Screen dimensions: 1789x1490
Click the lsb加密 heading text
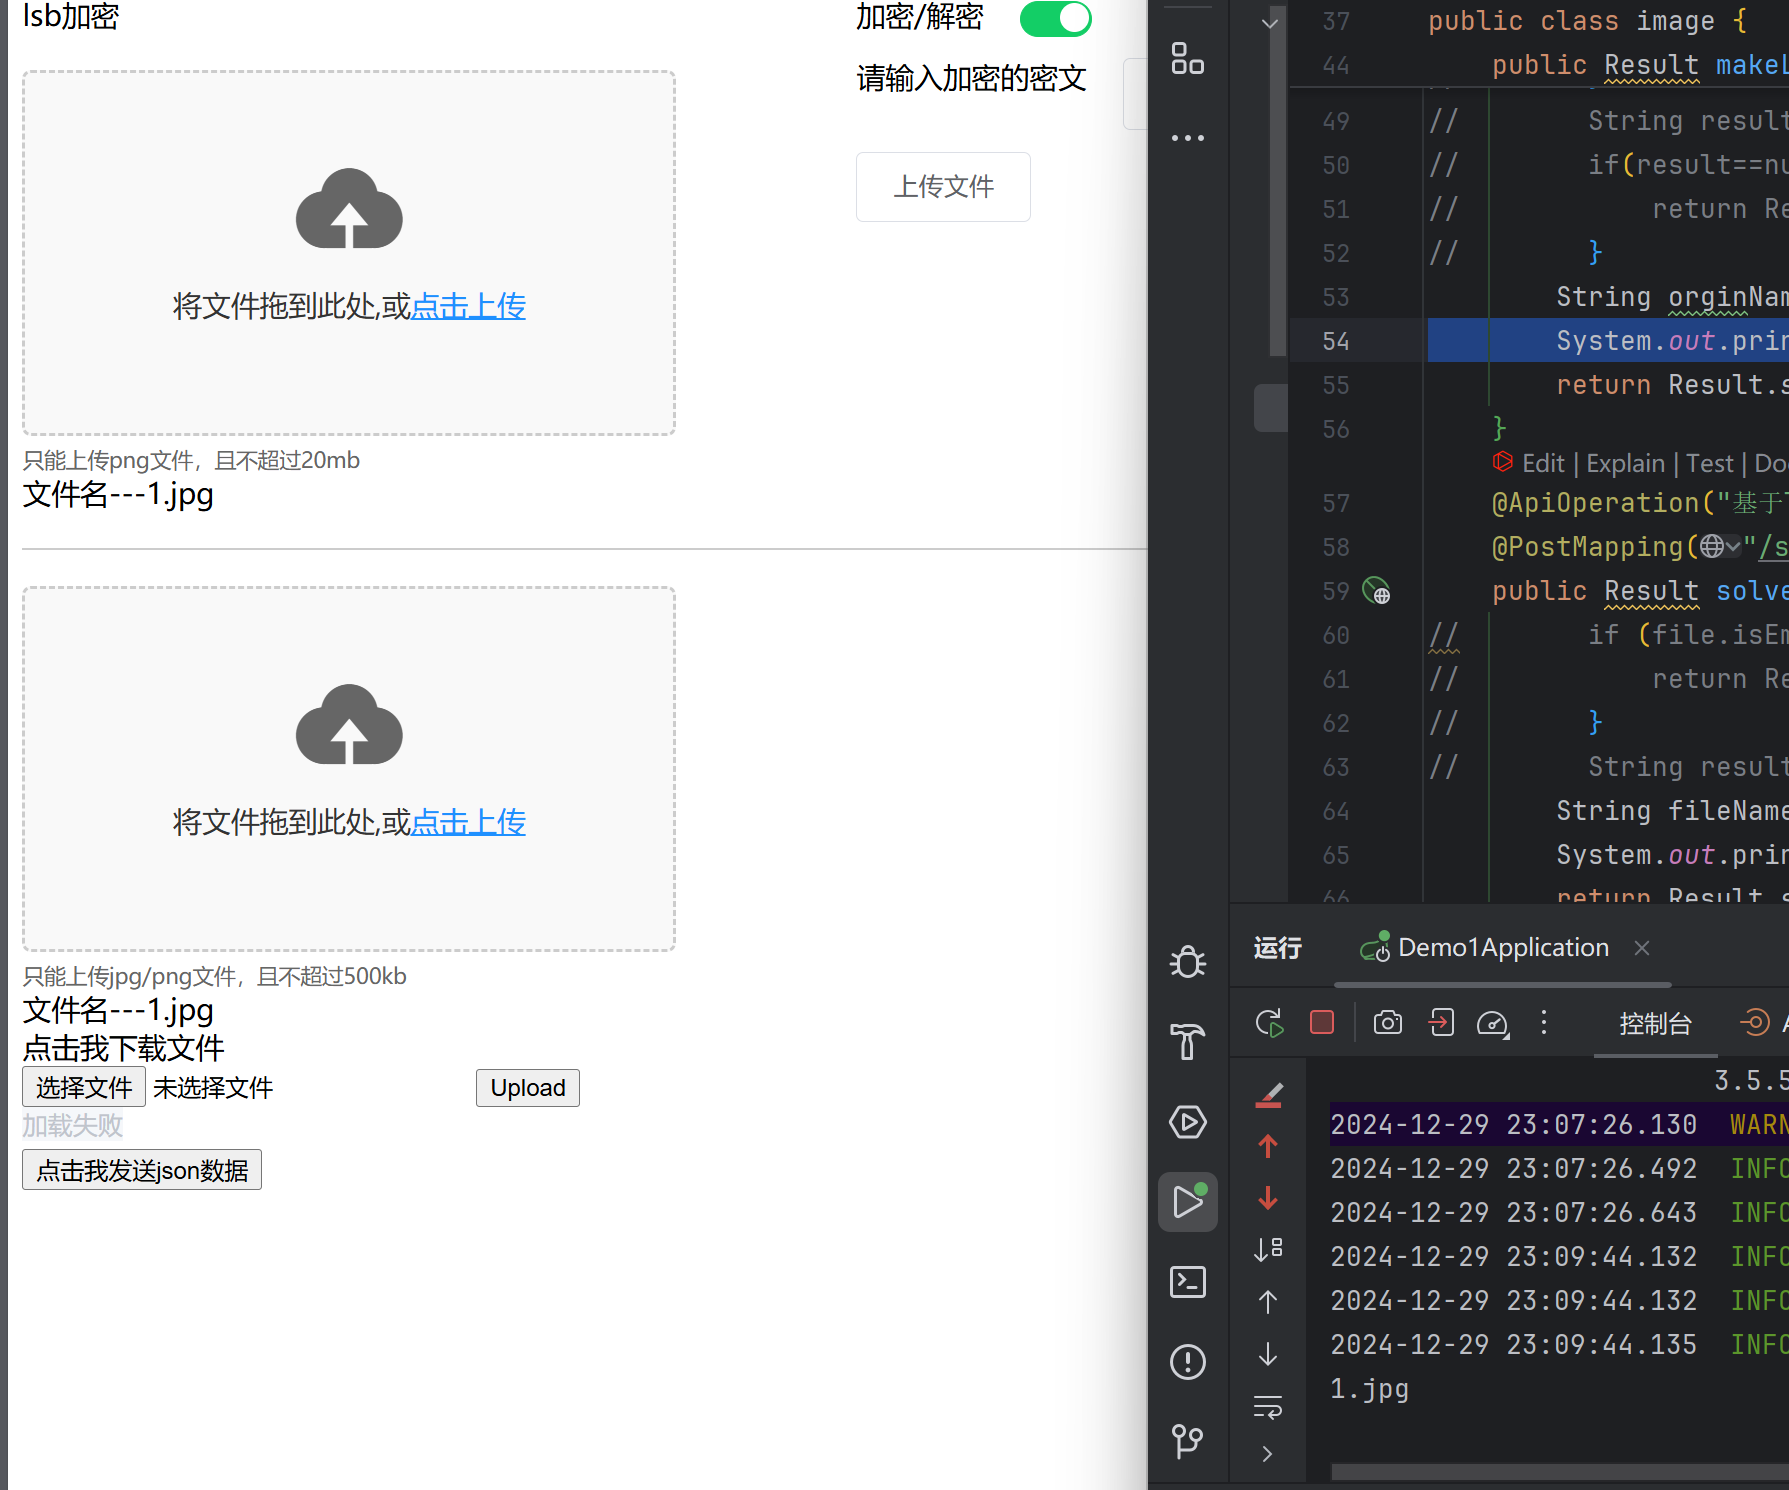pyautogui.click(x=71, y=16)
